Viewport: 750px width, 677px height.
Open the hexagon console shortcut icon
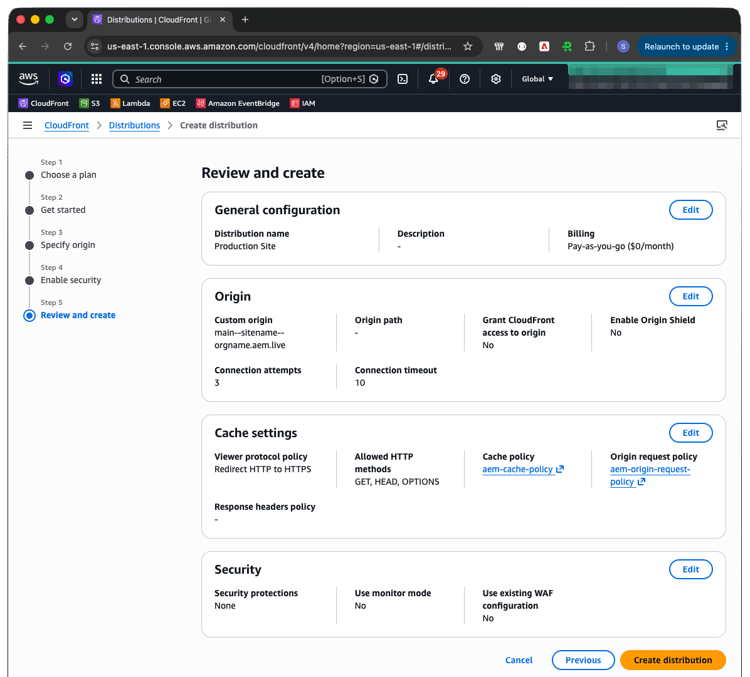(65, 78)
